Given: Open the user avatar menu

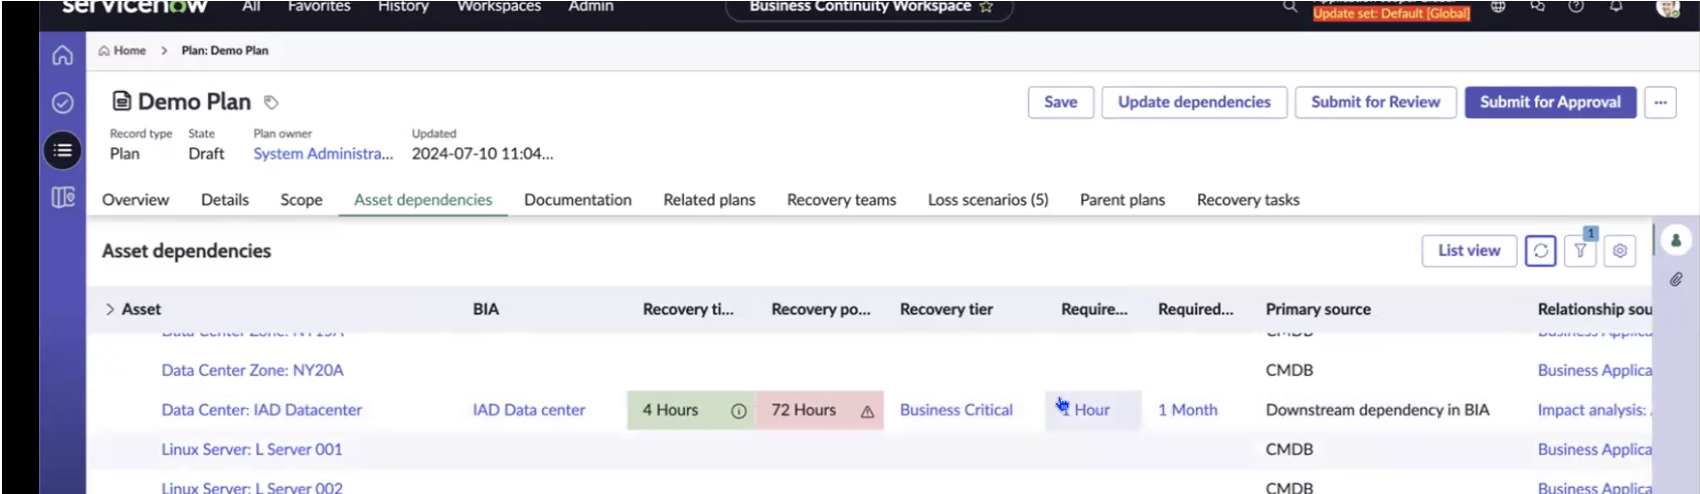Looking at the screenshot, I should (1667, 7).
